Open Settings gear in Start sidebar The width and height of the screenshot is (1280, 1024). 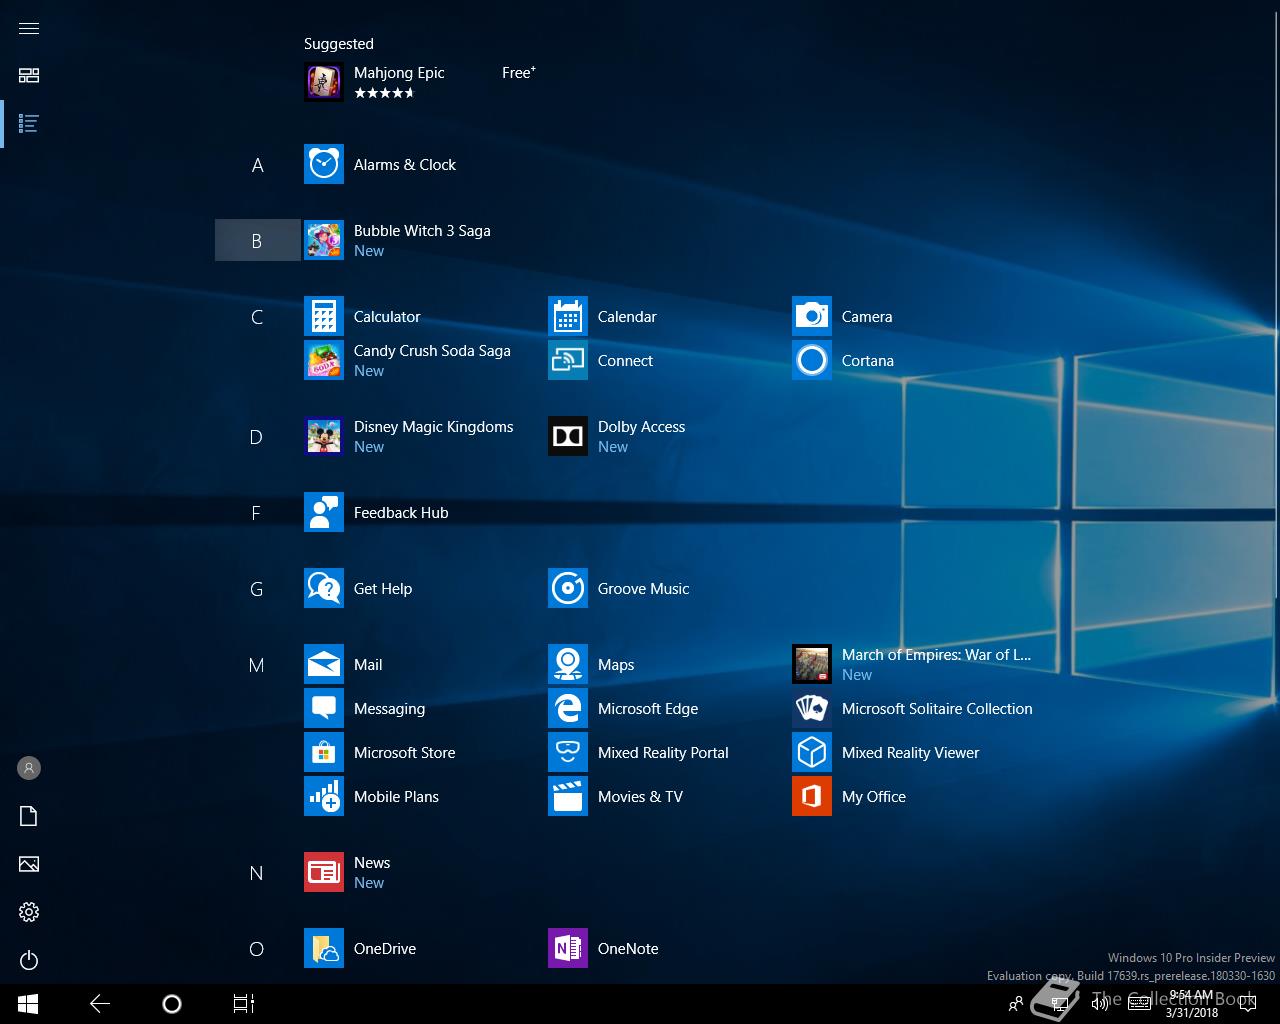(x=29, y=912)
